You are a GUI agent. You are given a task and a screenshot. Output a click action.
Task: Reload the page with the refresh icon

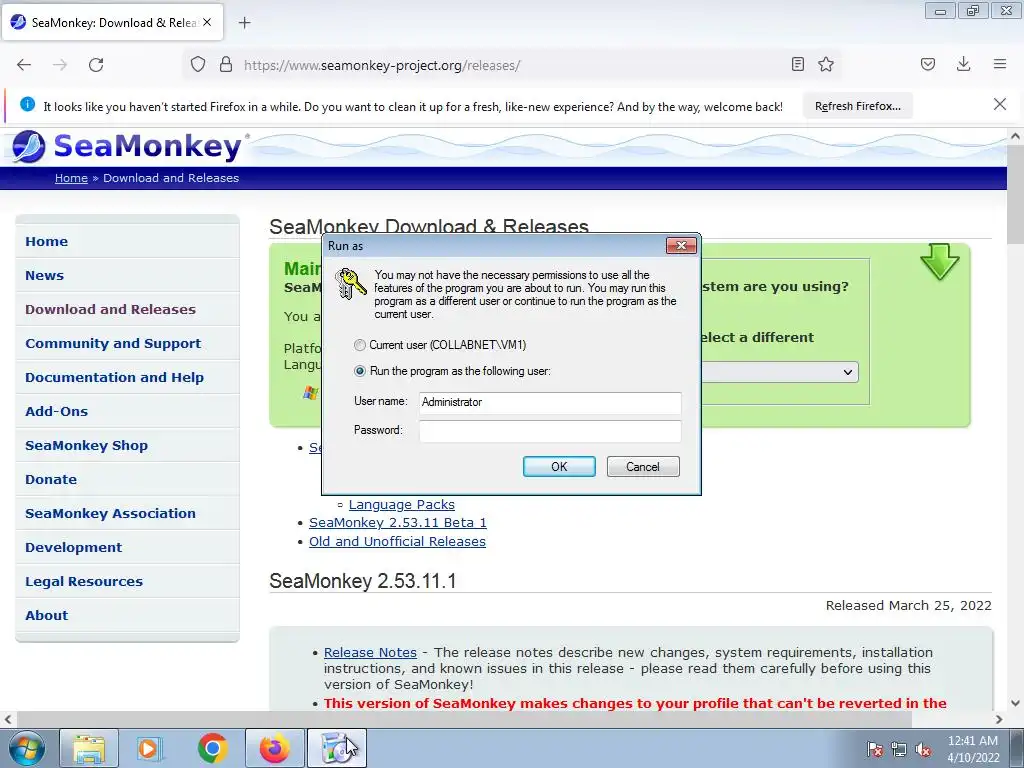(x=96, y=65)
